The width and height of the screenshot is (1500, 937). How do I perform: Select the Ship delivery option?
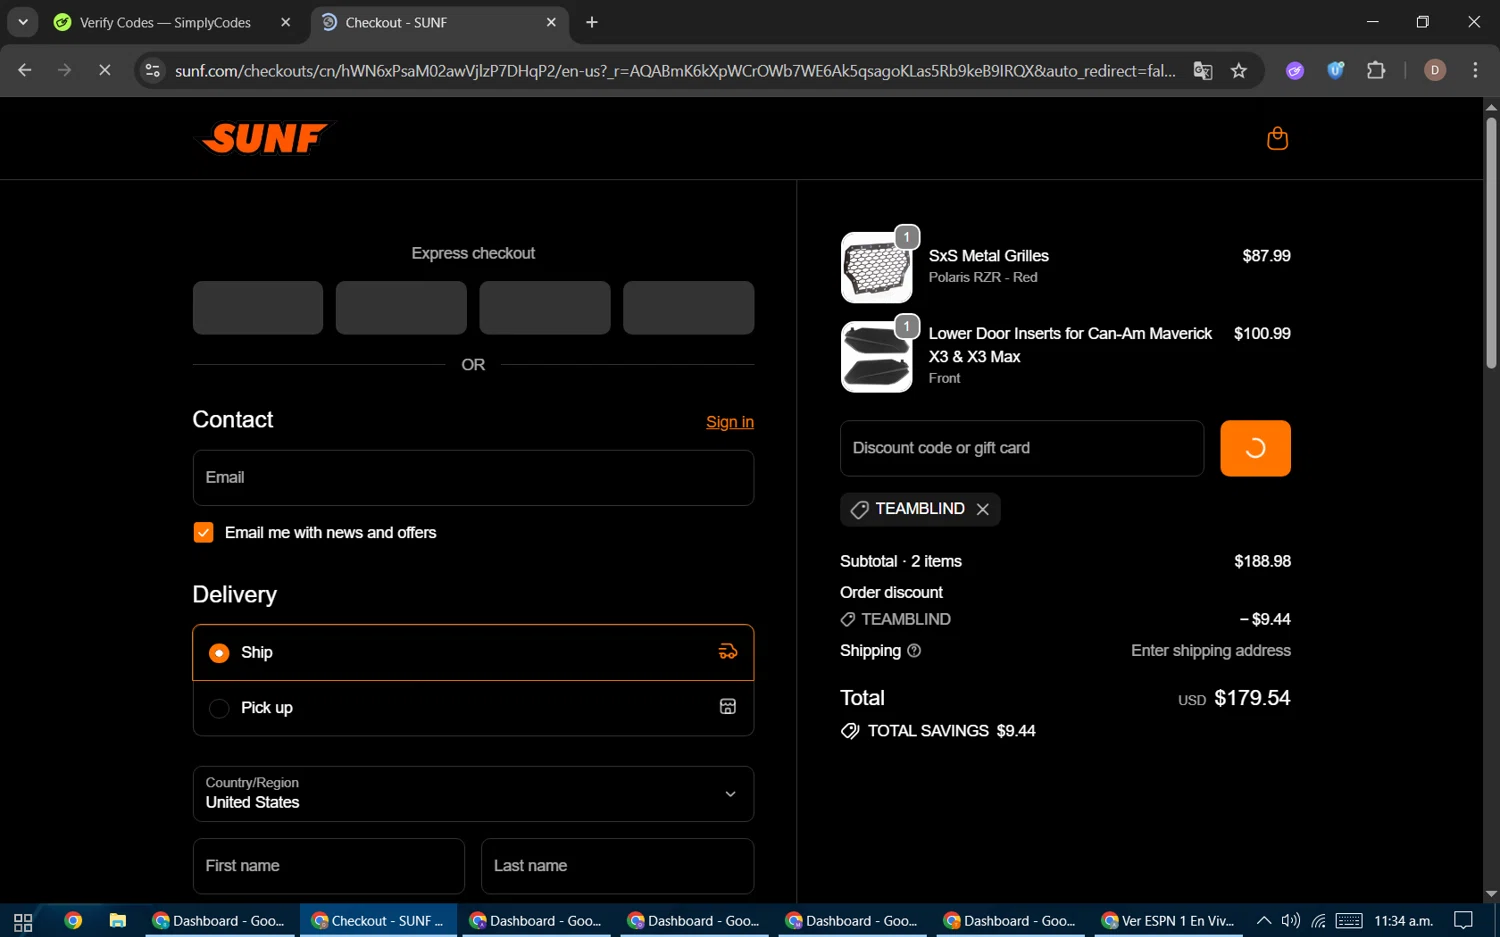473,653
